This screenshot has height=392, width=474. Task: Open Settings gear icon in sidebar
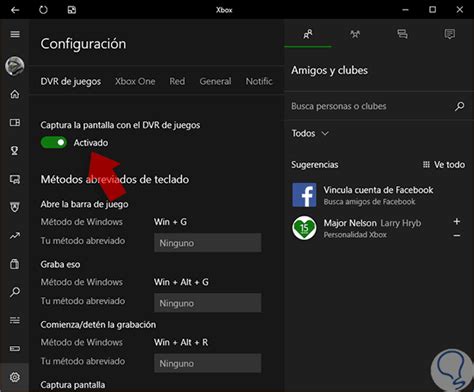15,377
